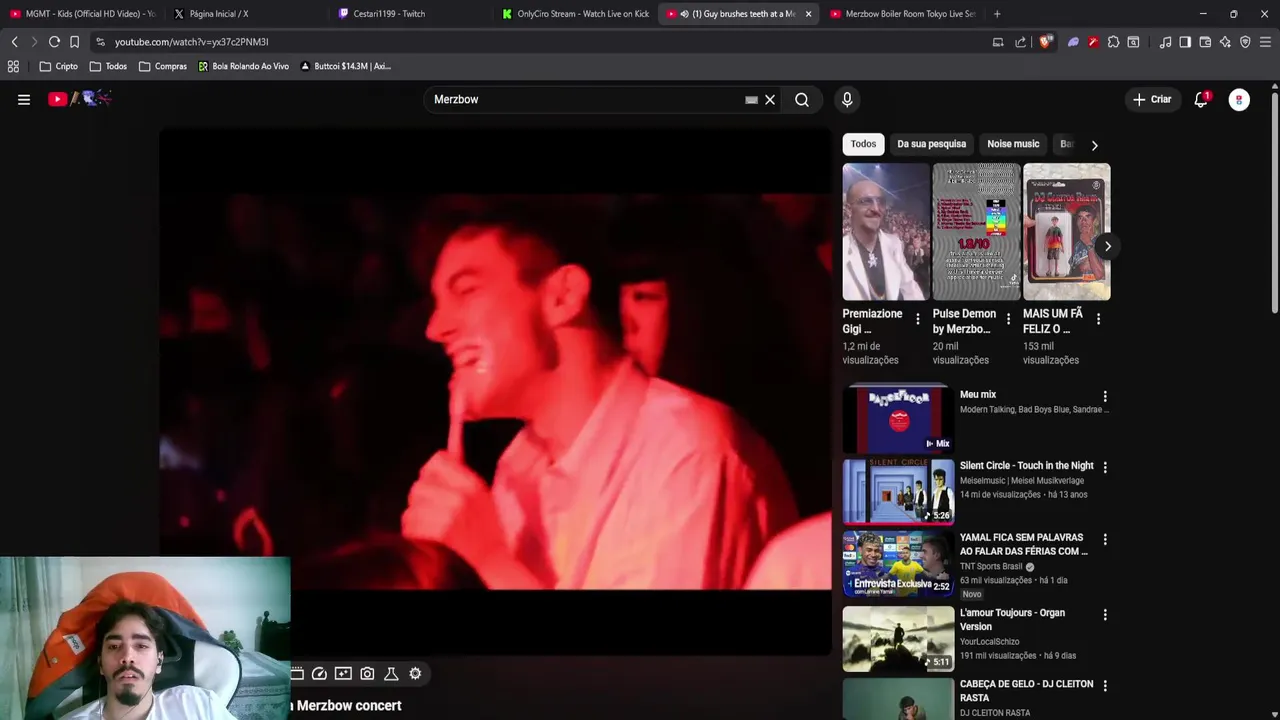Open the TNT Sports Brasil channel name

[x=991, y=566]
